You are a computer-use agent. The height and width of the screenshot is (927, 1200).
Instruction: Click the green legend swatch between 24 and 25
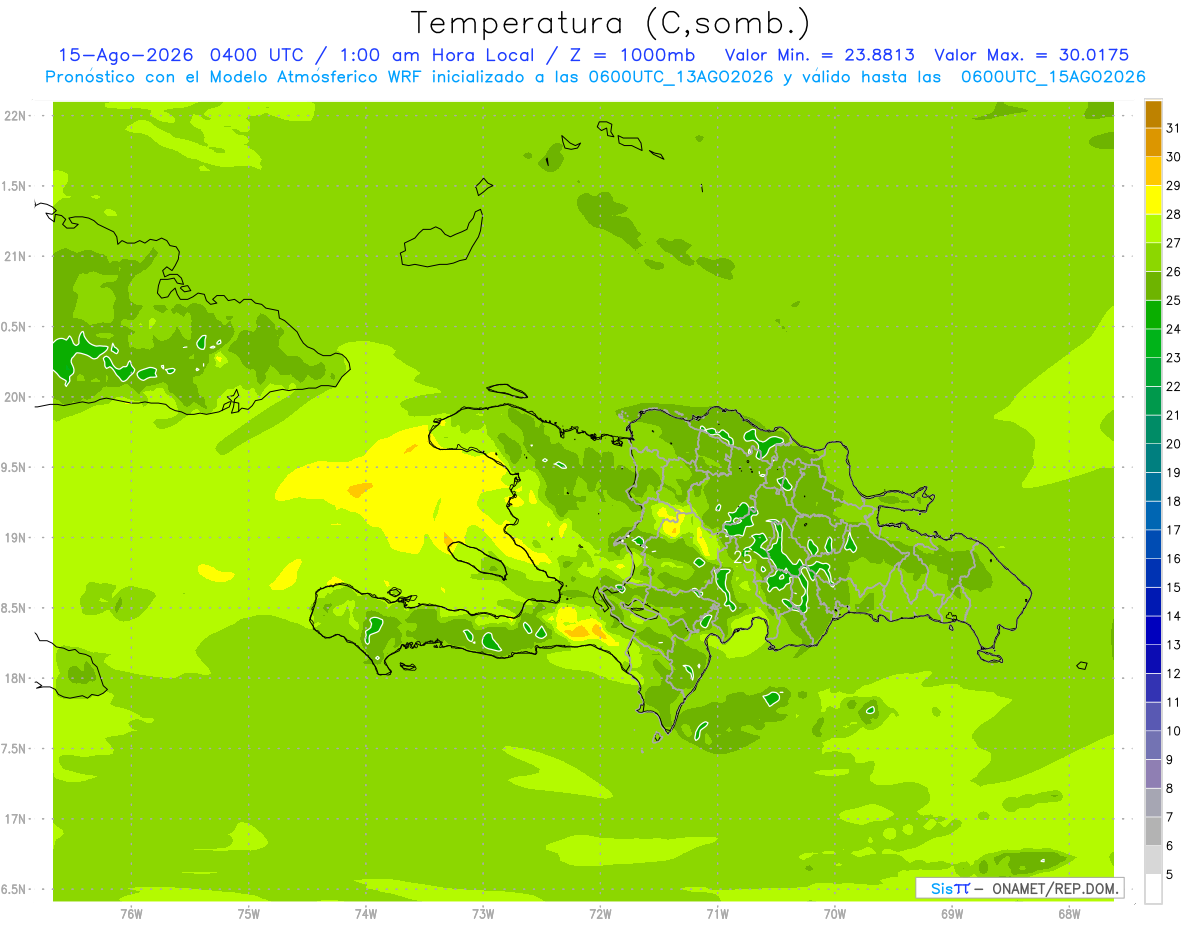pos(1153,315)
